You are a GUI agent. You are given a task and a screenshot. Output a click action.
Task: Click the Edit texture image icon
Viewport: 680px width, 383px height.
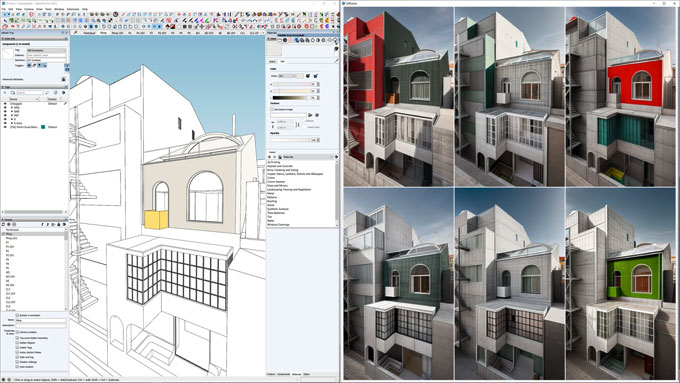[x=317, y=115]
